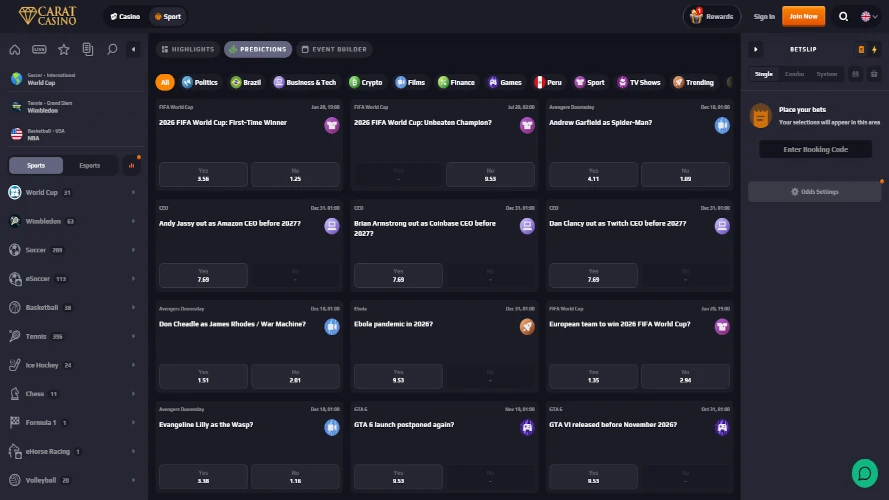Click the Sign In link
Screen dimensions: 889x500
[764, 16]
